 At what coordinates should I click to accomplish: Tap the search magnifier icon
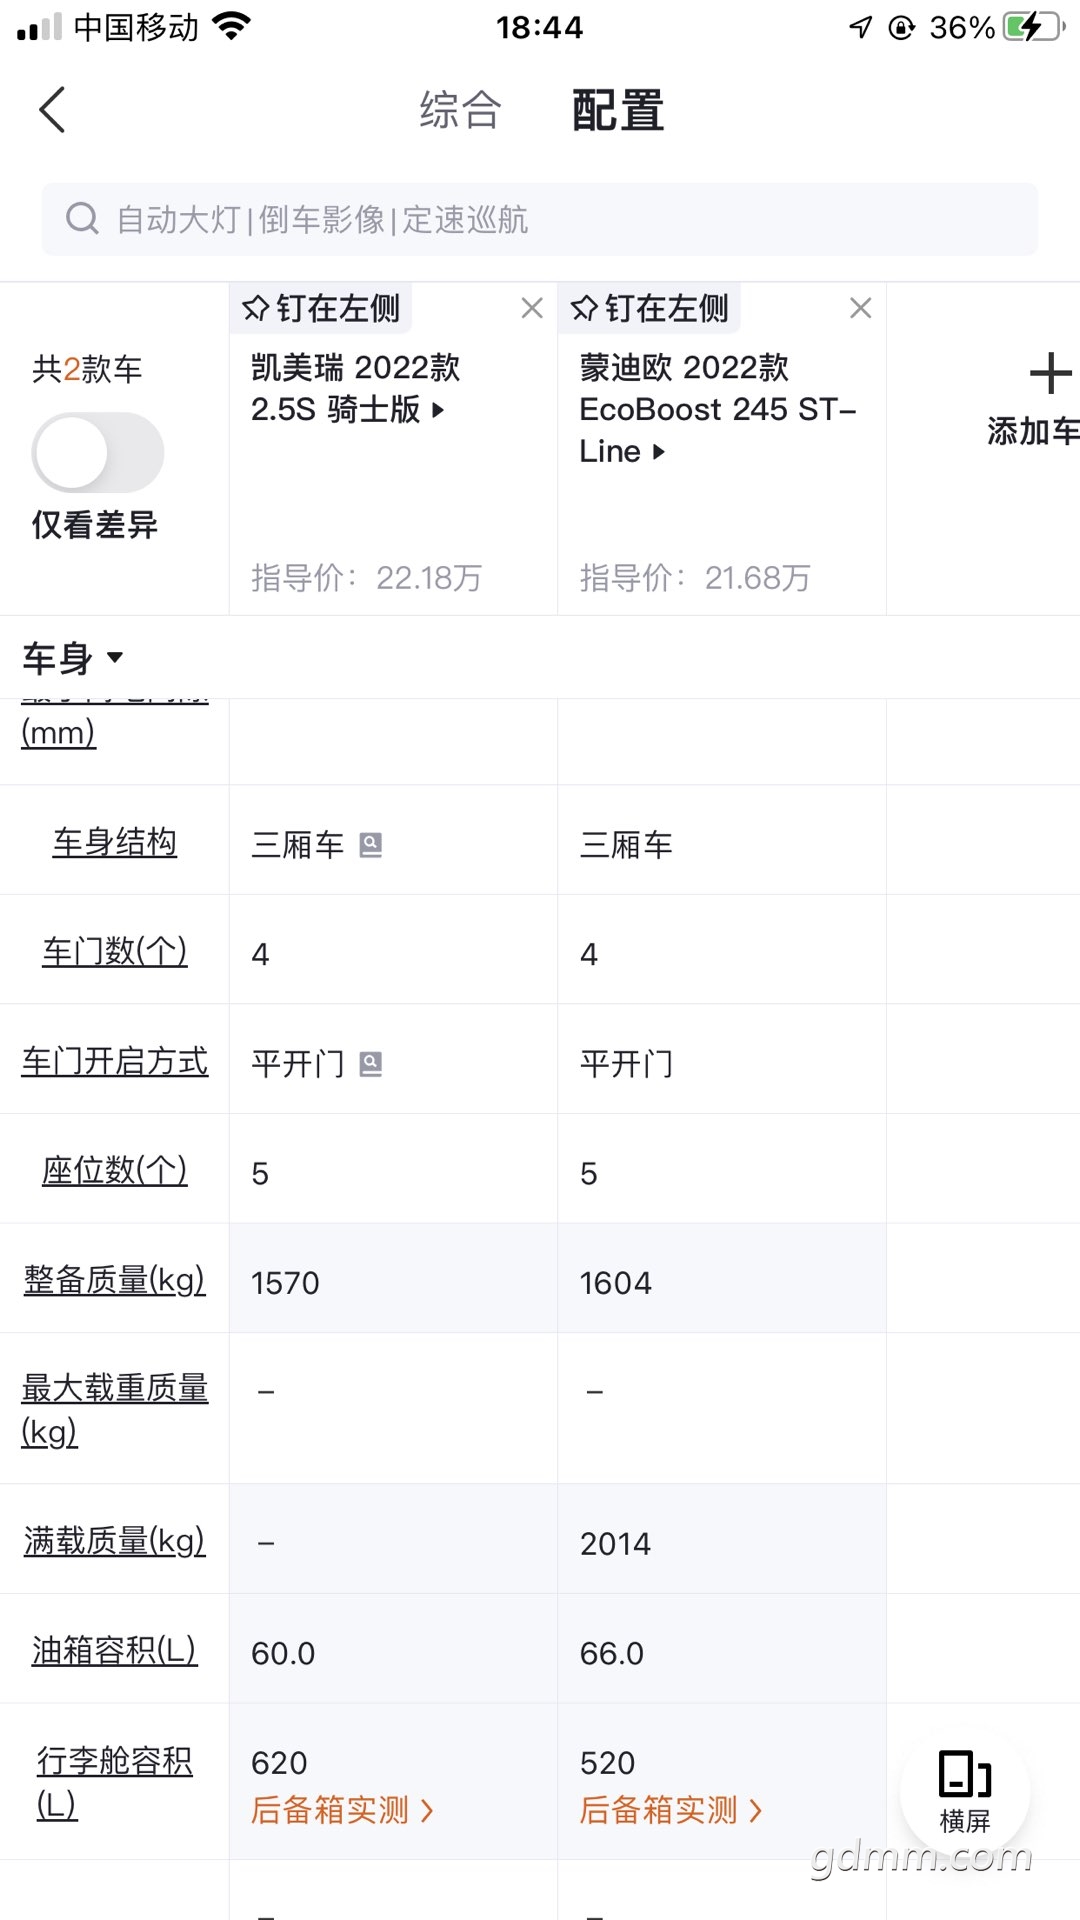click(82, 218)
